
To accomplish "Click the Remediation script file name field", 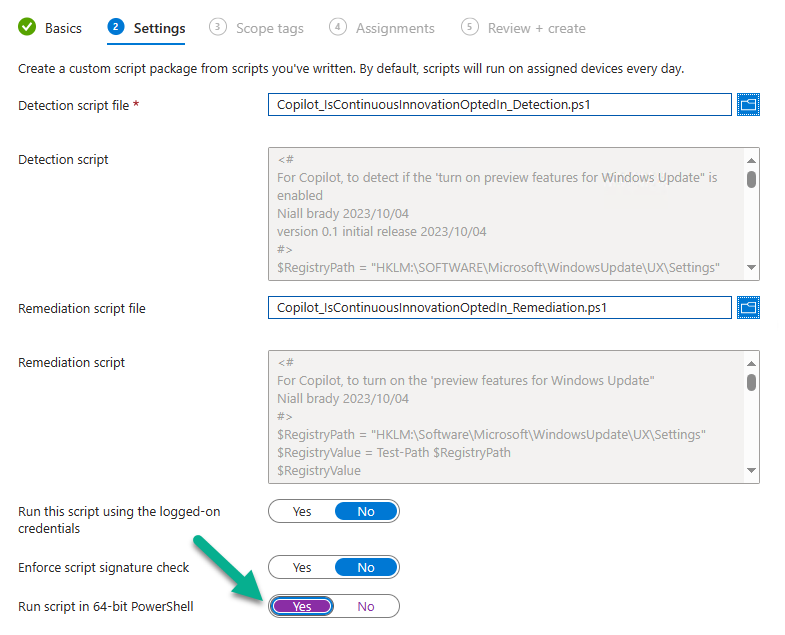I will [x=500, y=307].
